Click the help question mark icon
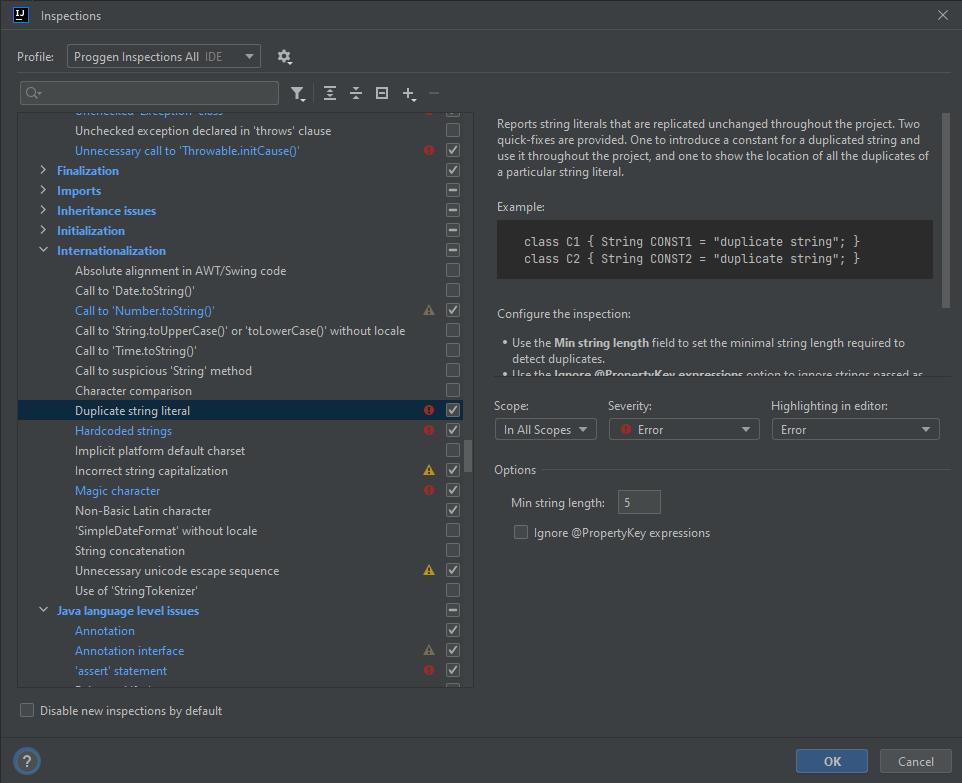Image resolution: width=962 pixels, height=783 pixels. pos(28,760)
